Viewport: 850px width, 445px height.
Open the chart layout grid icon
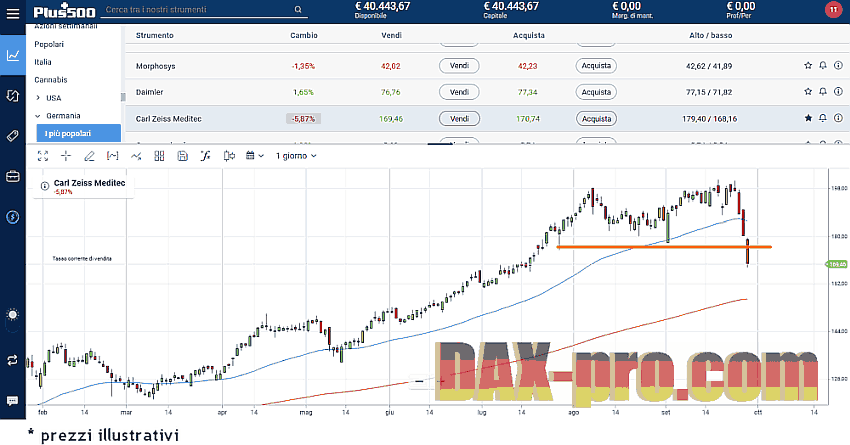coord(159,156)
